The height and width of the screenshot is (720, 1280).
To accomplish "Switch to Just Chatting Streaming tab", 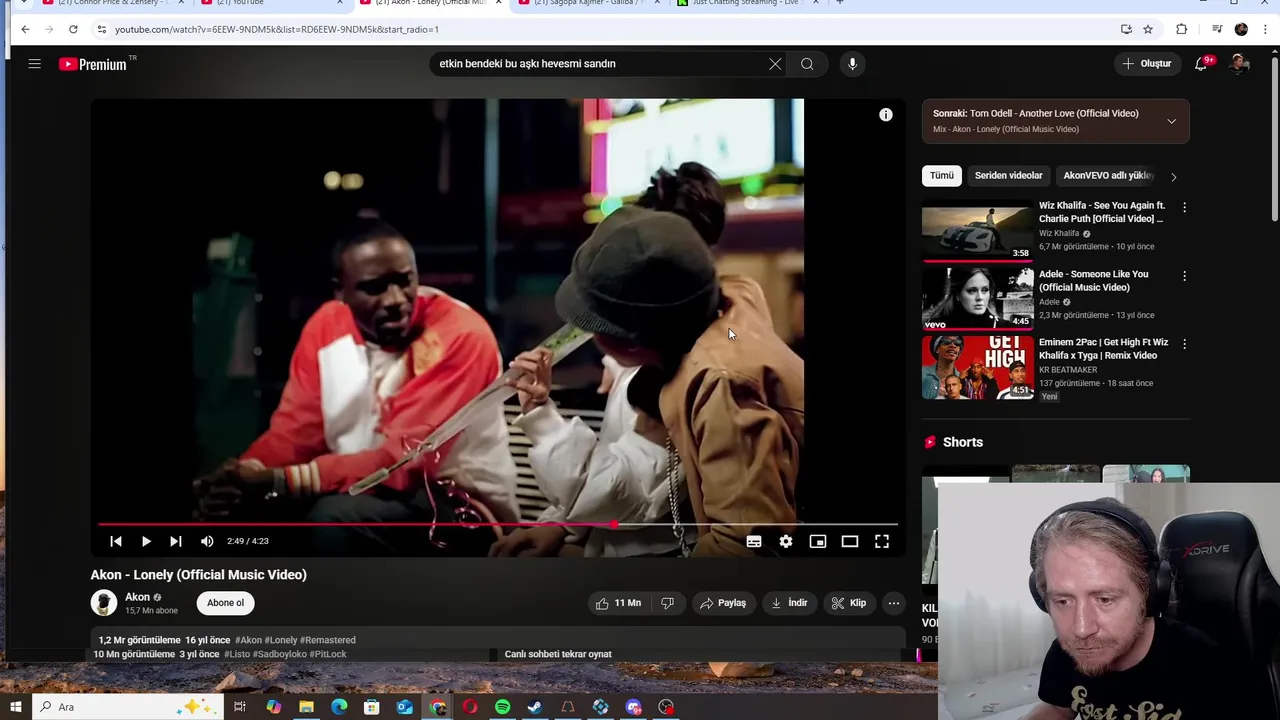I will coord(745,3).
